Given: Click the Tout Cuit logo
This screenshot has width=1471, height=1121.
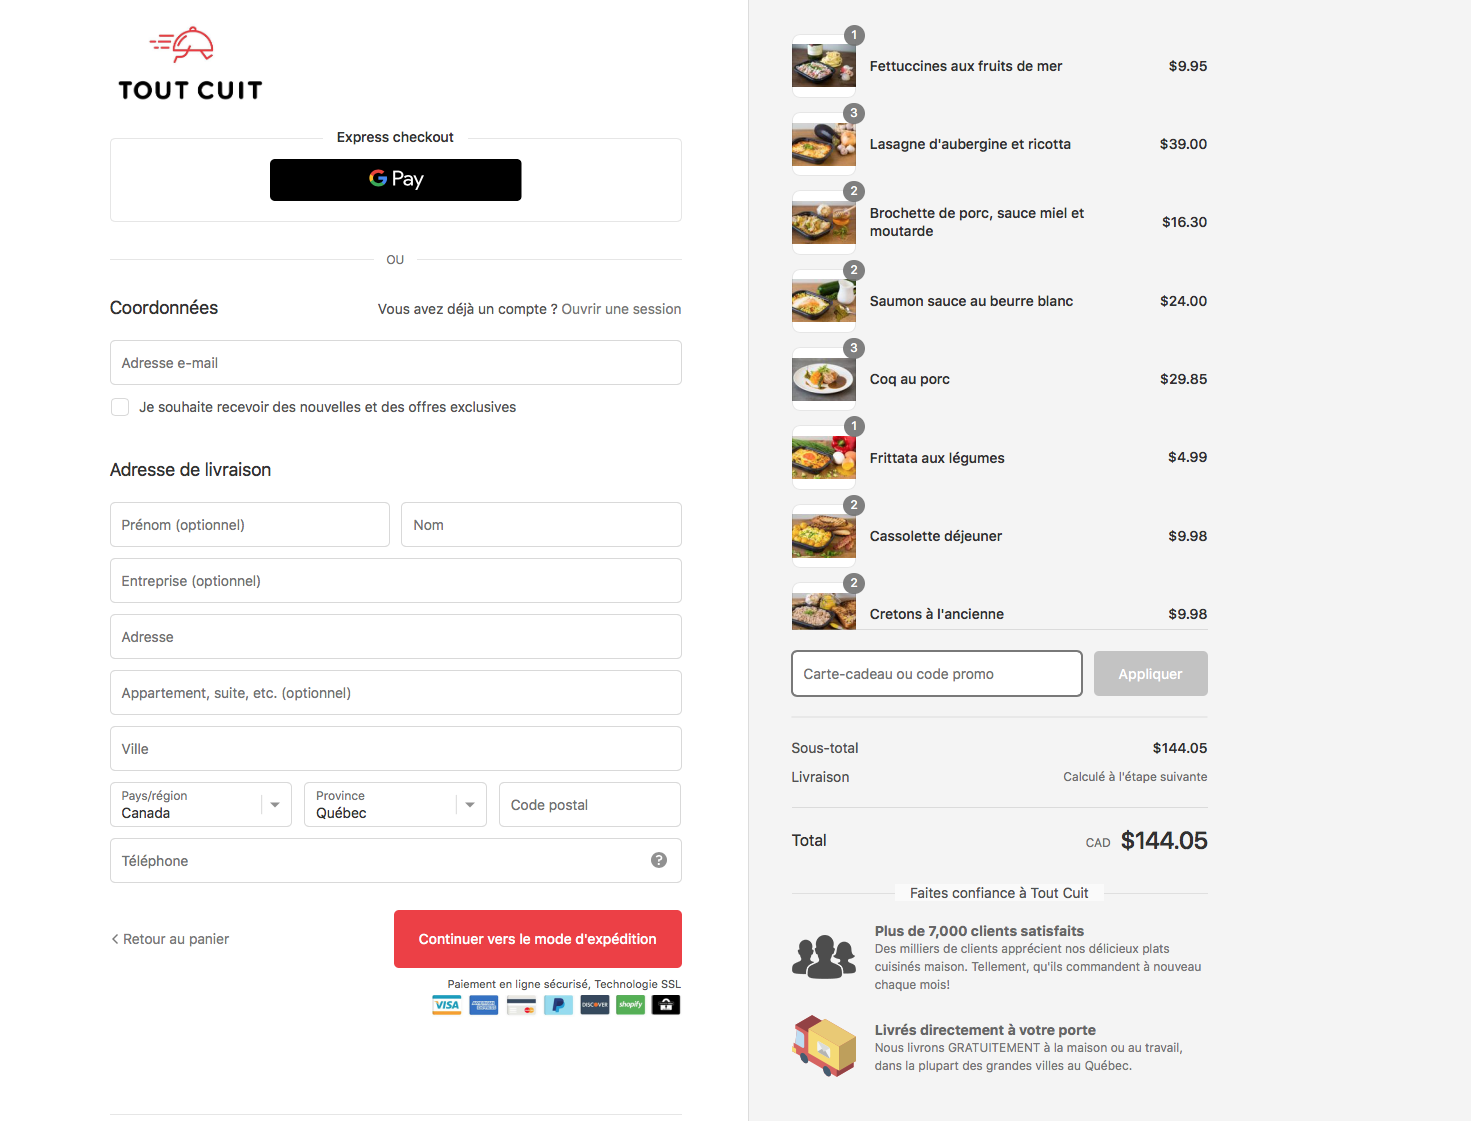Looking at the screenshot, I should 190,65.
